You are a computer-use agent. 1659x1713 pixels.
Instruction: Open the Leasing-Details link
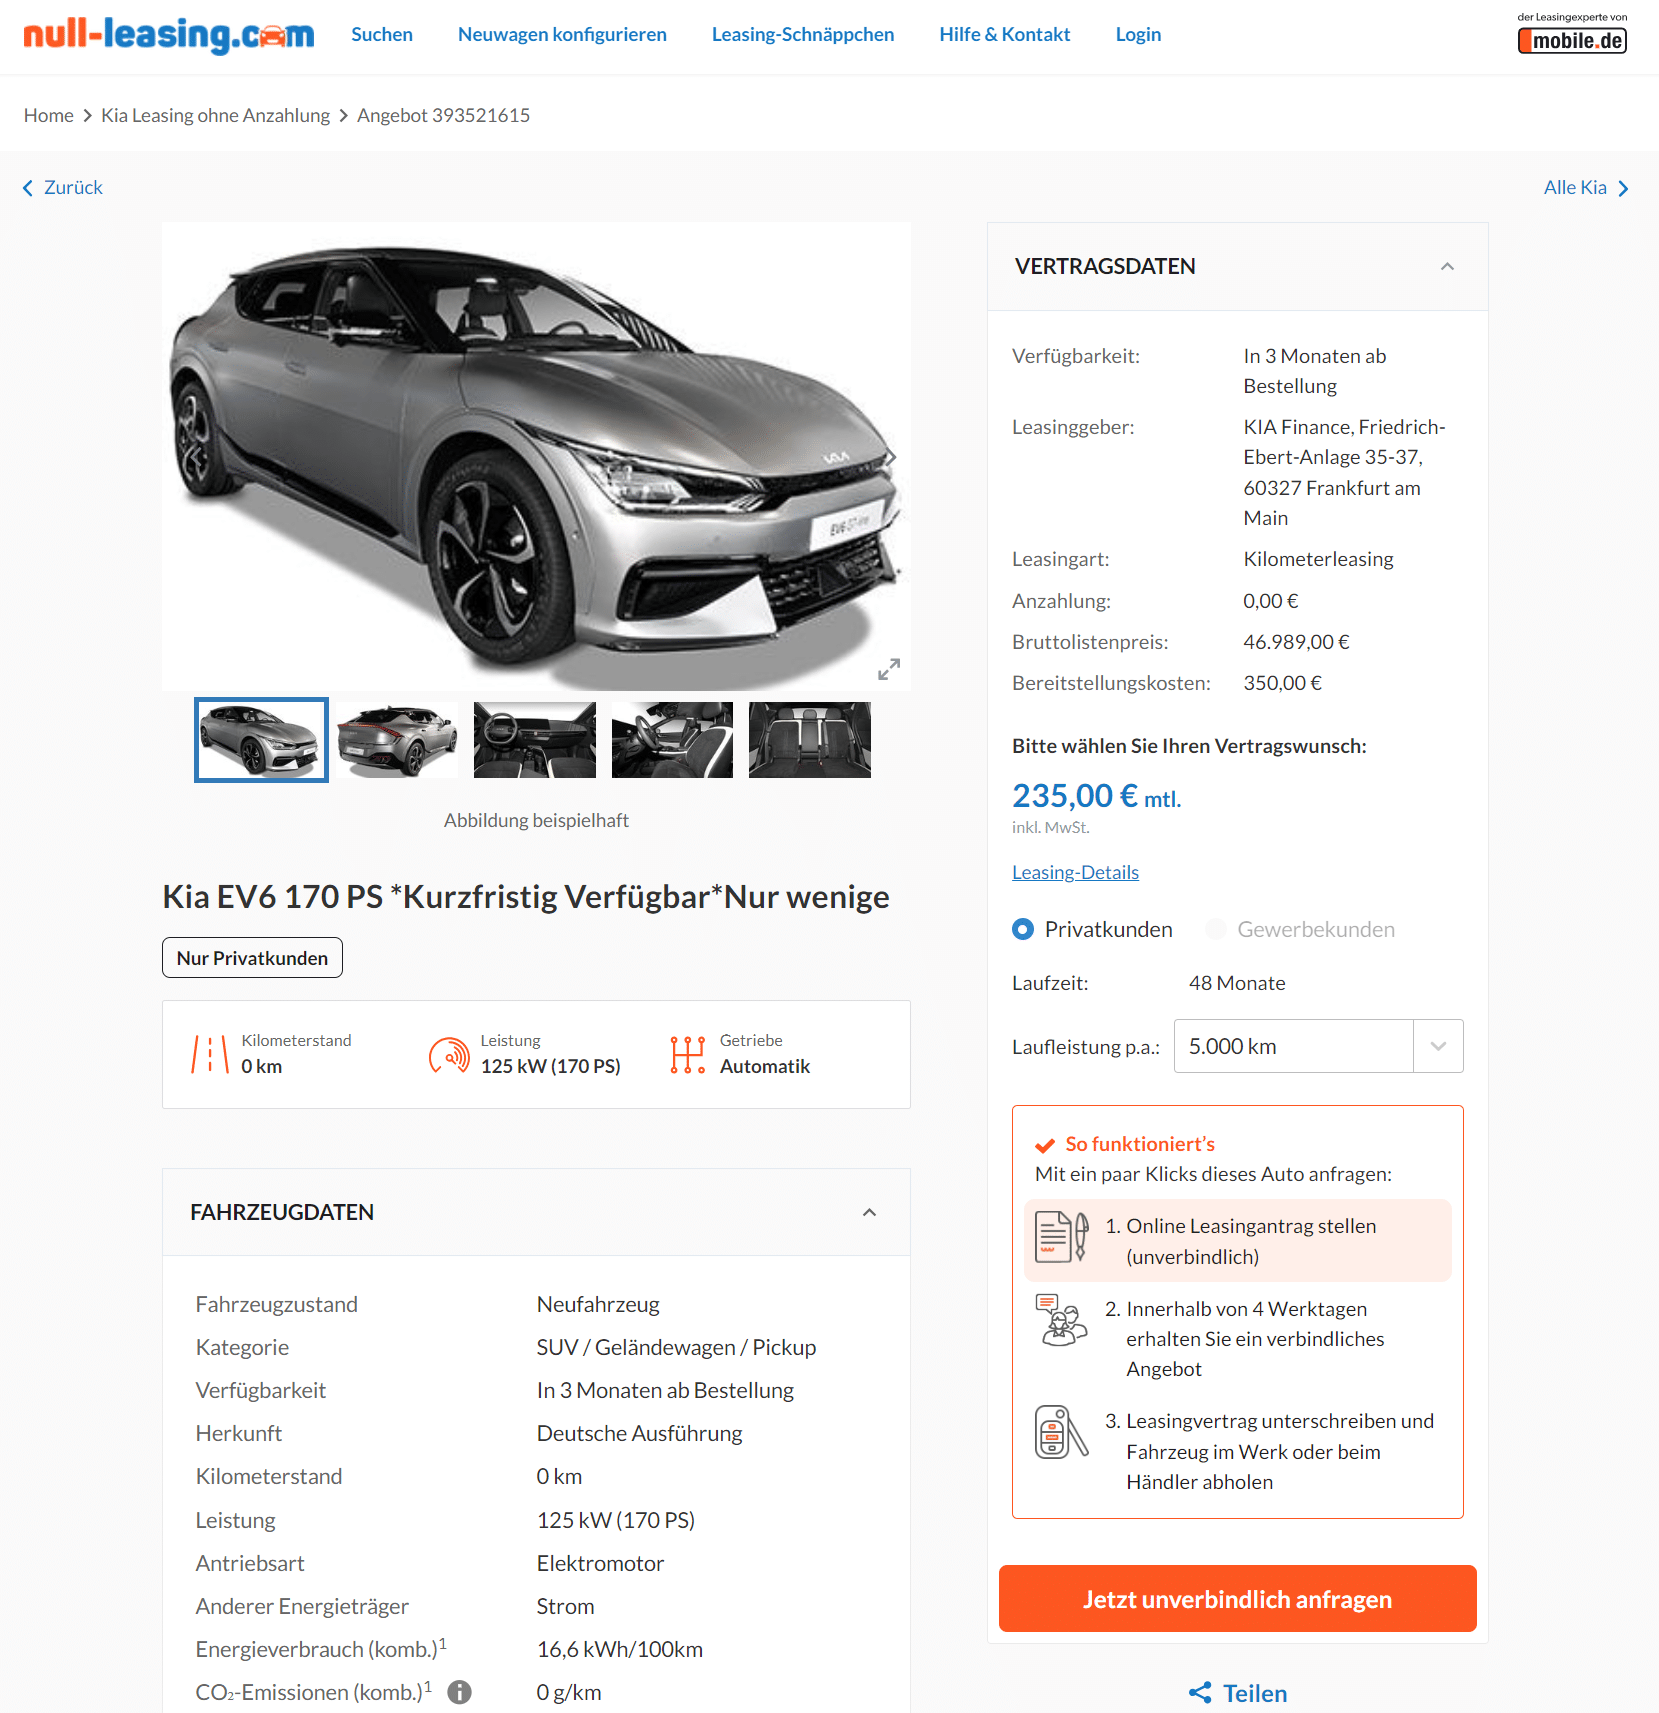click(x=1075, y=872)
